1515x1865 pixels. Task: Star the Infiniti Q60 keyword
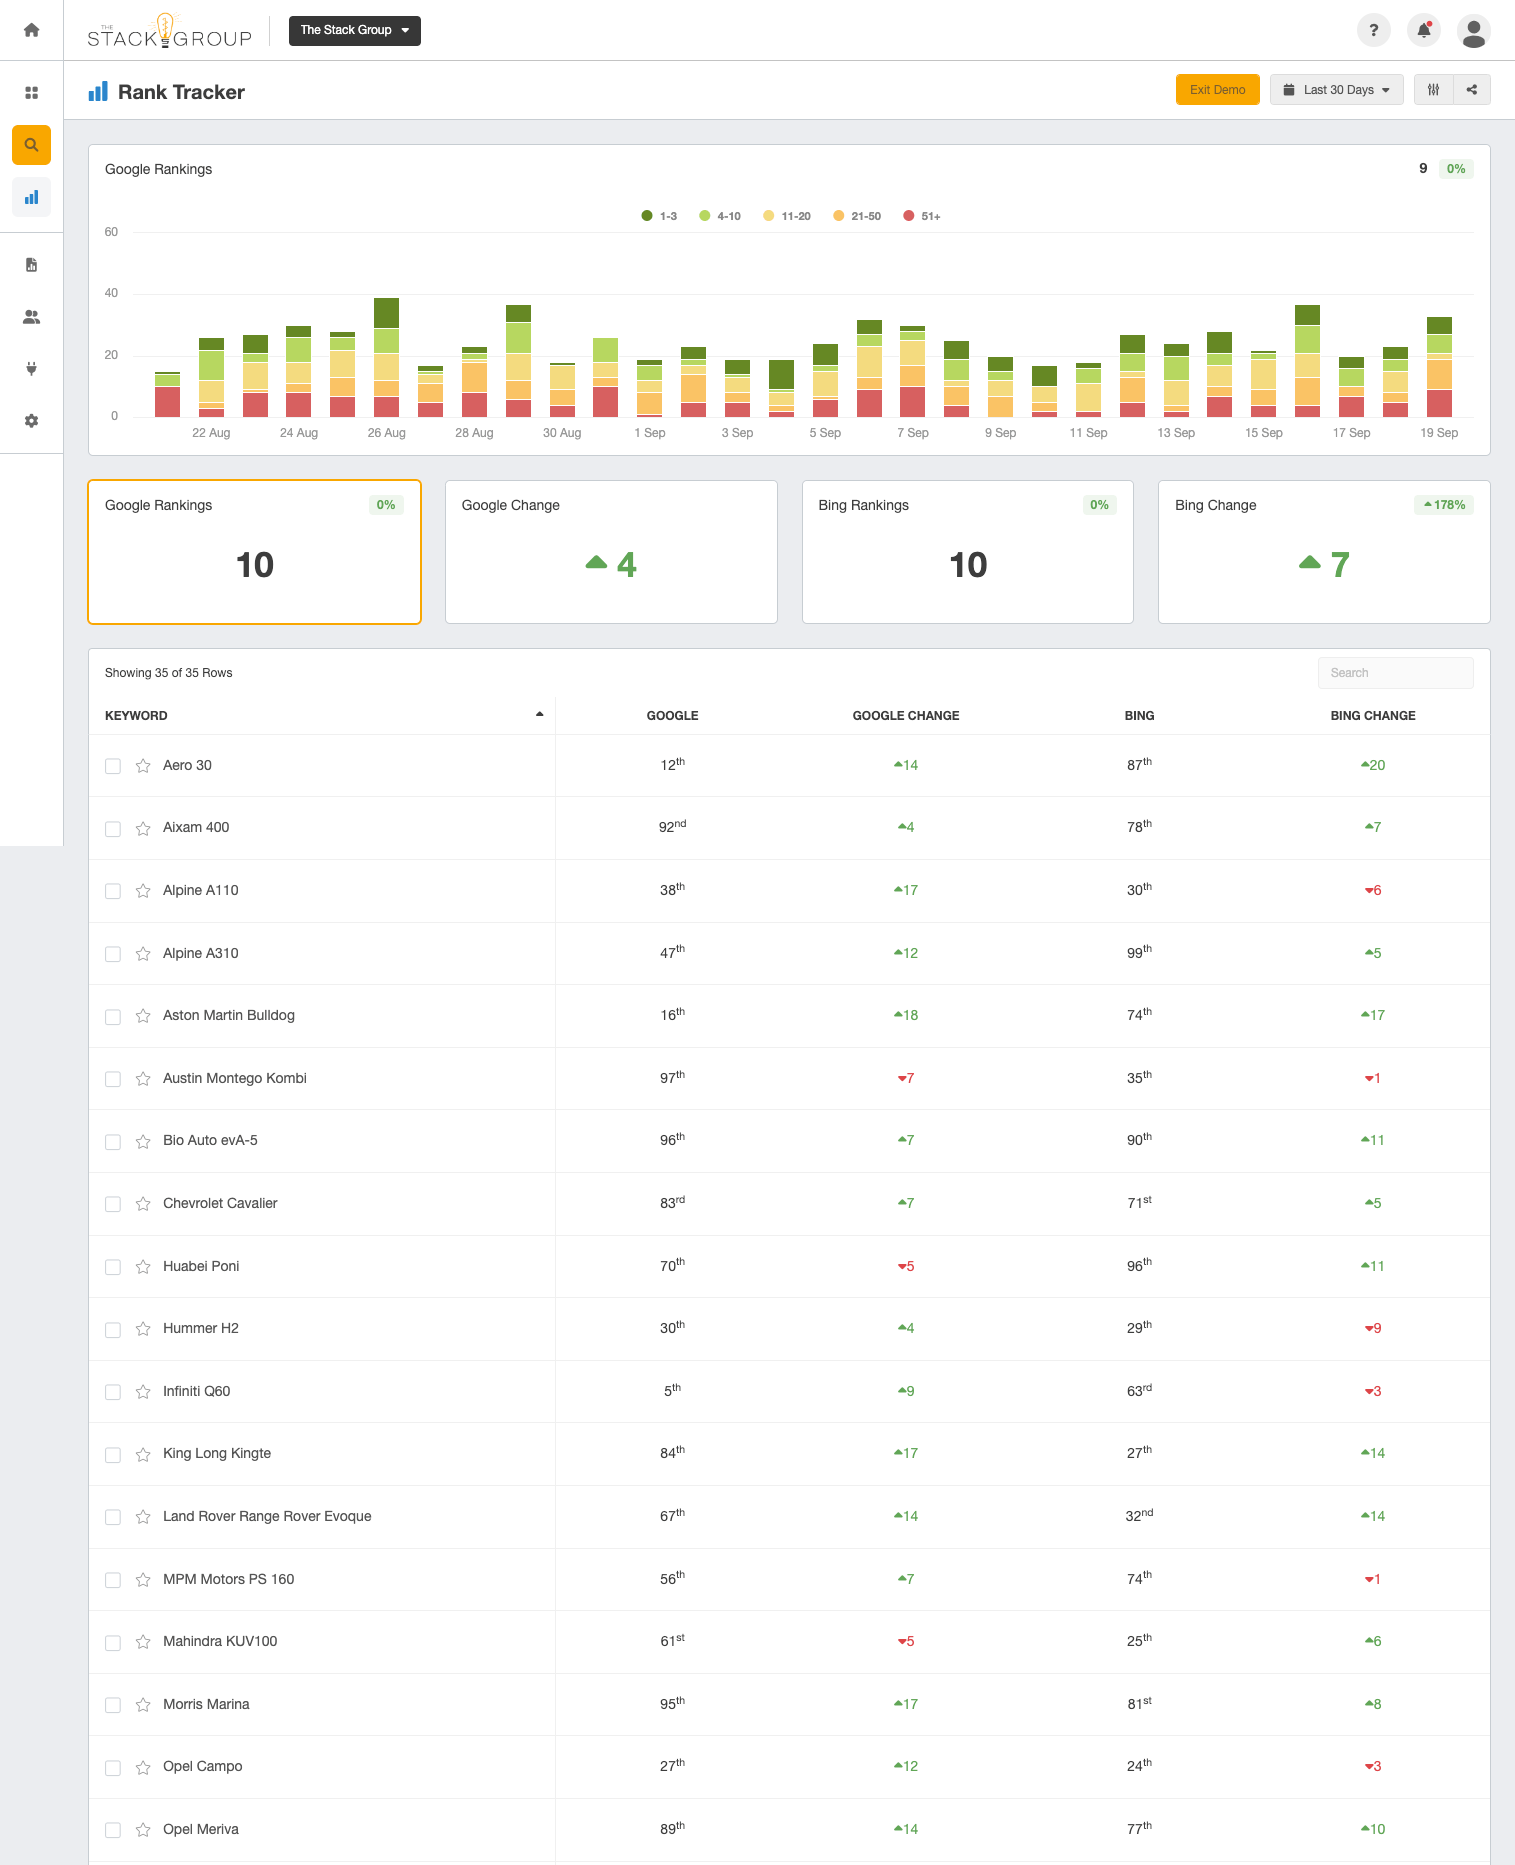(x=143, y=1392)
